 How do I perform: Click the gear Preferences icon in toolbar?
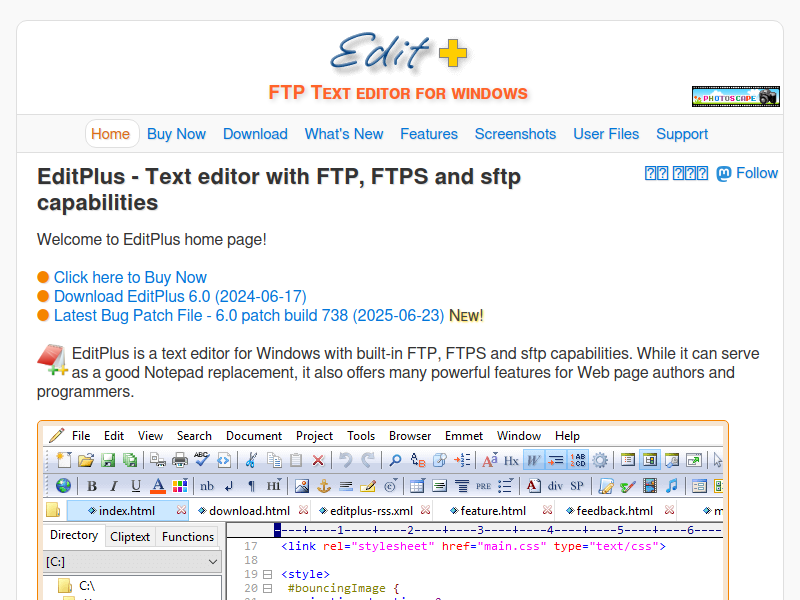pos(600,460)
